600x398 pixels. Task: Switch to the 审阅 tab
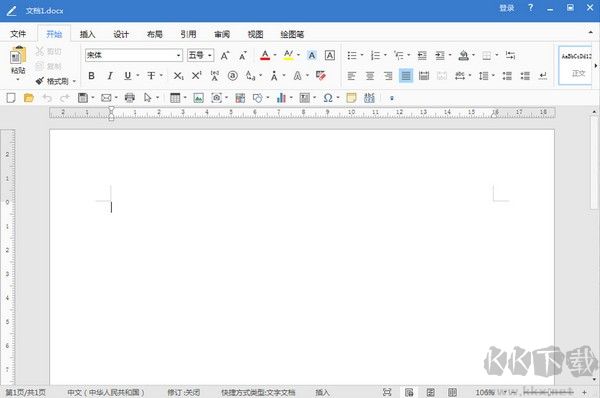(x=222, y=34)
